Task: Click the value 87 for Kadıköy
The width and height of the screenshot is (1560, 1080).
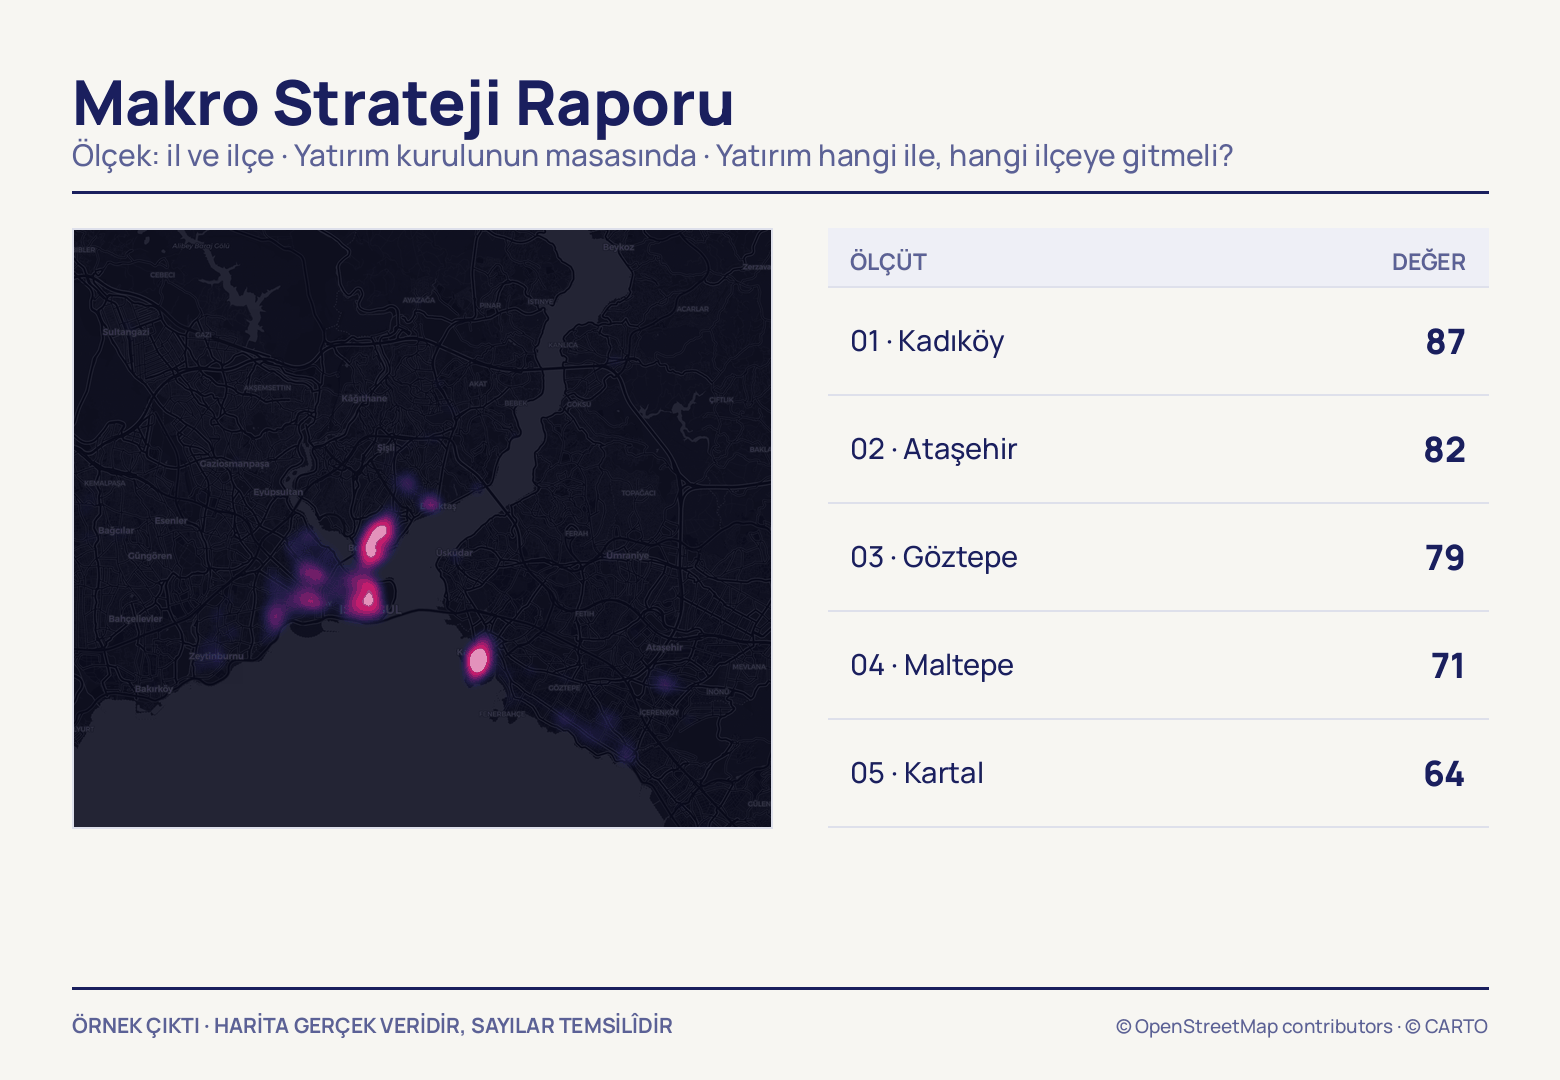Action: click(x=1445, y=342)
